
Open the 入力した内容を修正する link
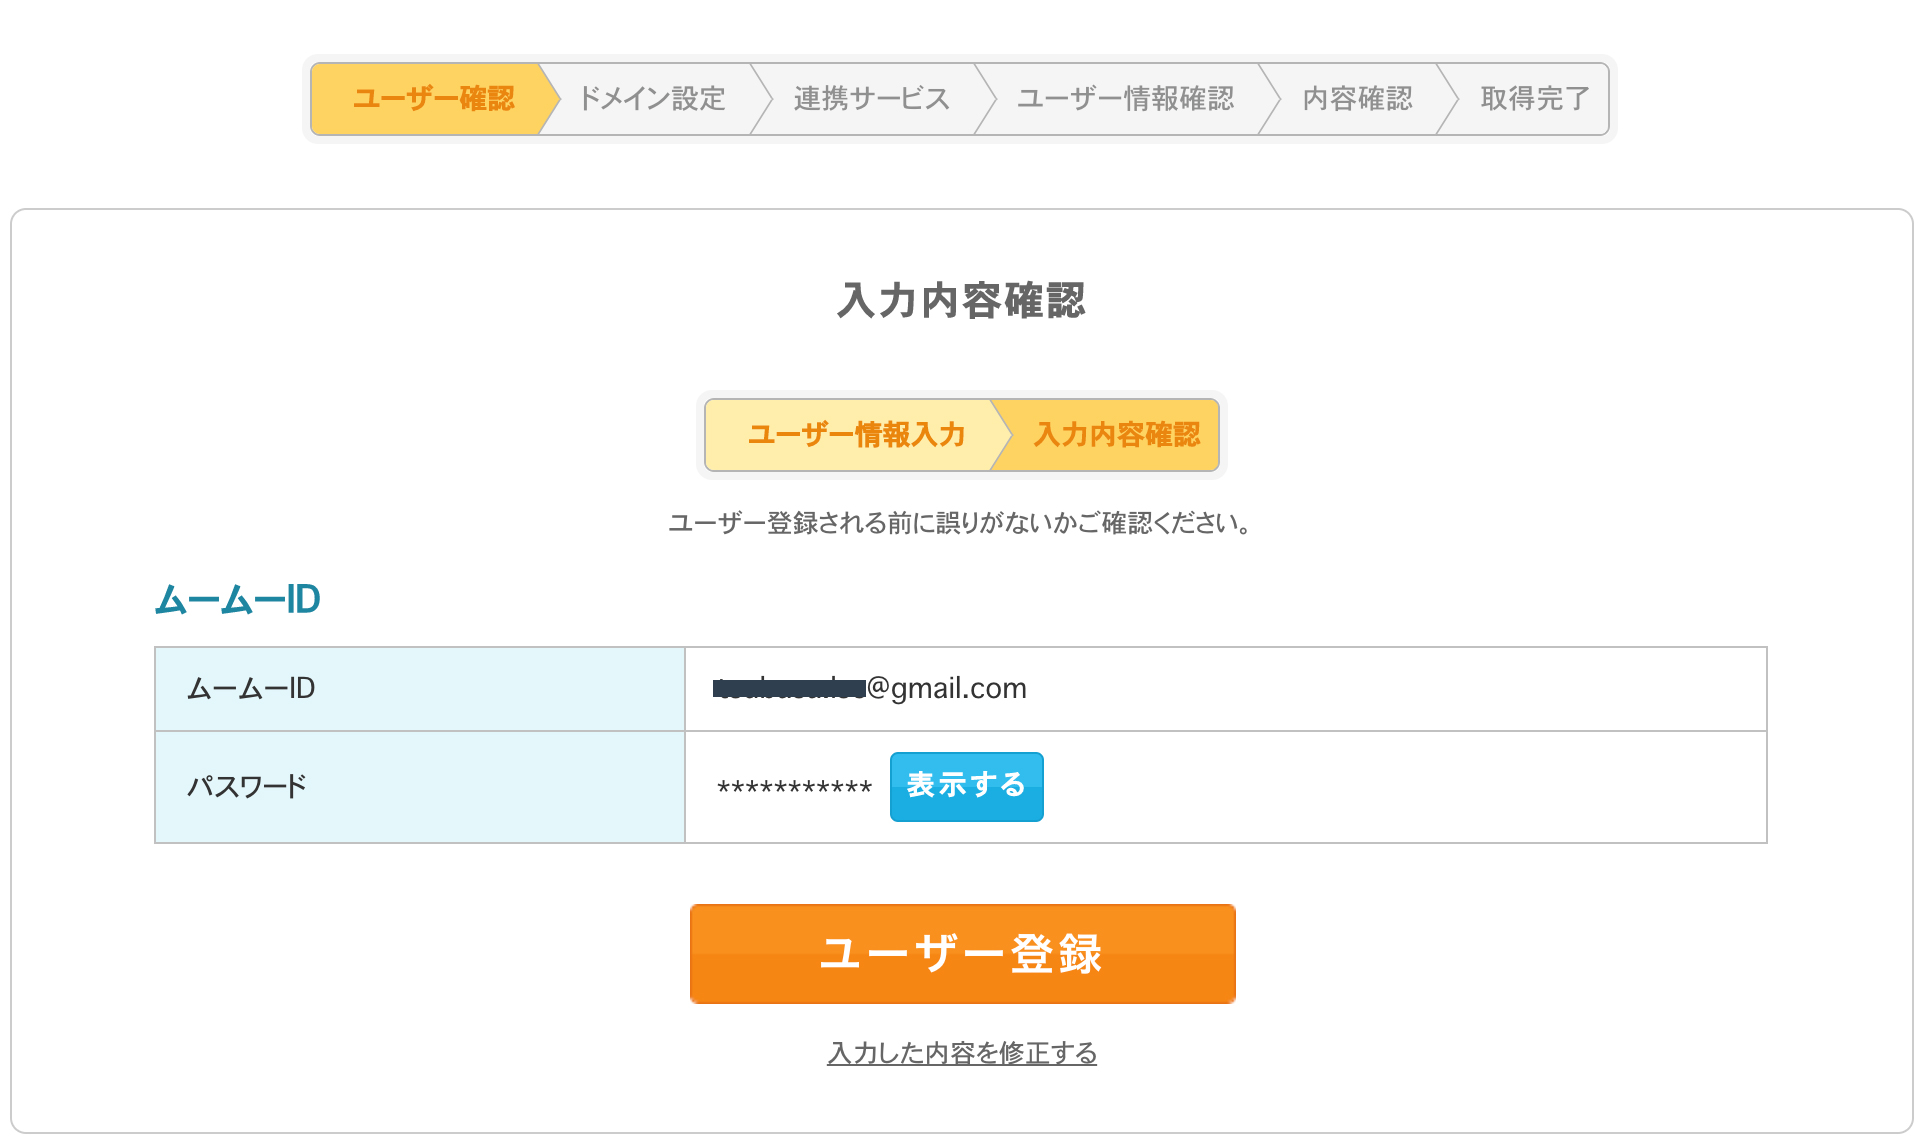tap(962, 1053)
